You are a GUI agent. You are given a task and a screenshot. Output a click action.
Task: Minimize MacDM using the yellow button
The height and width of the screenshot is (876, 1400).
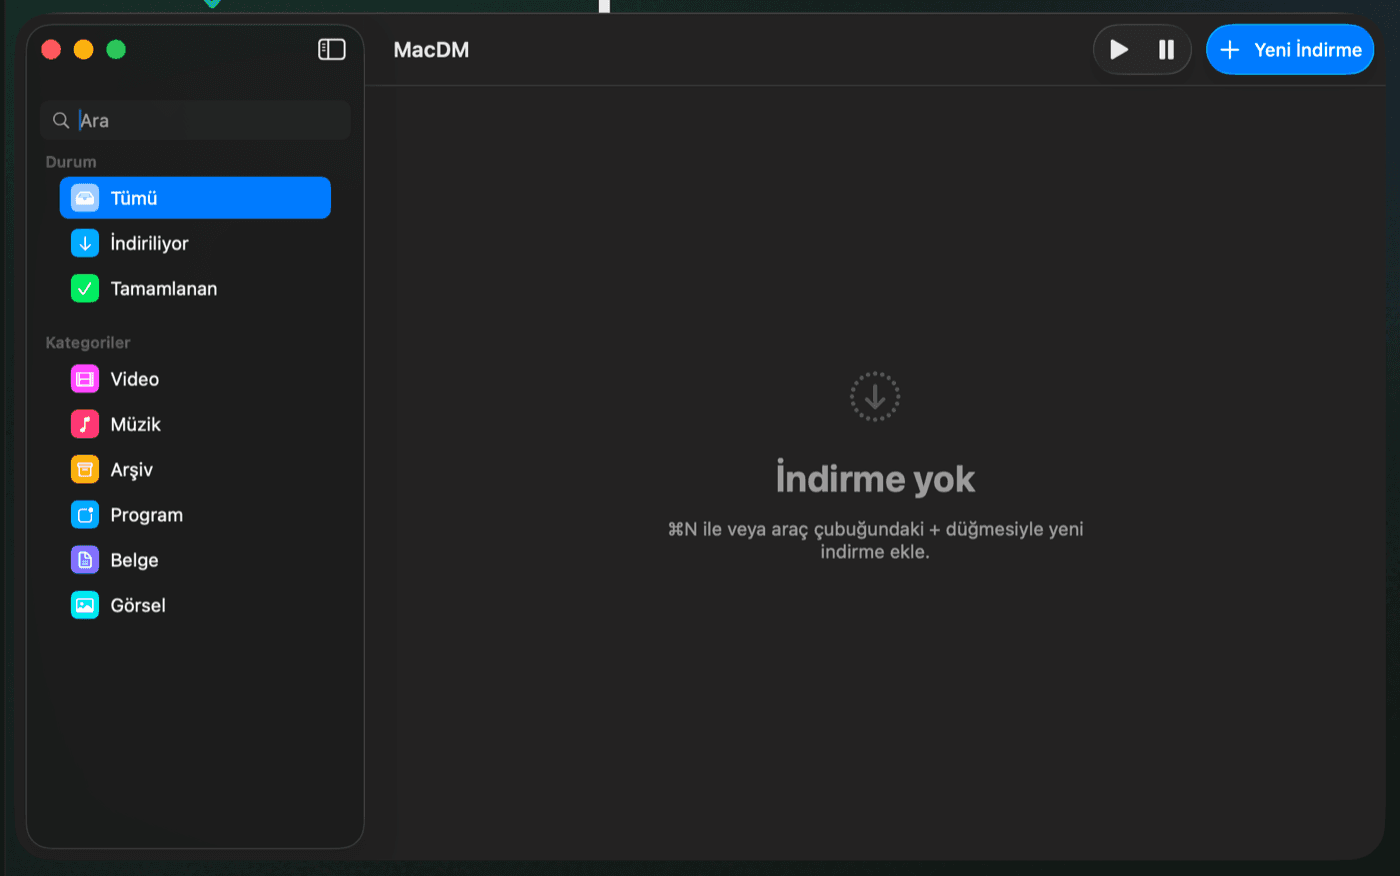coord(84,49)
